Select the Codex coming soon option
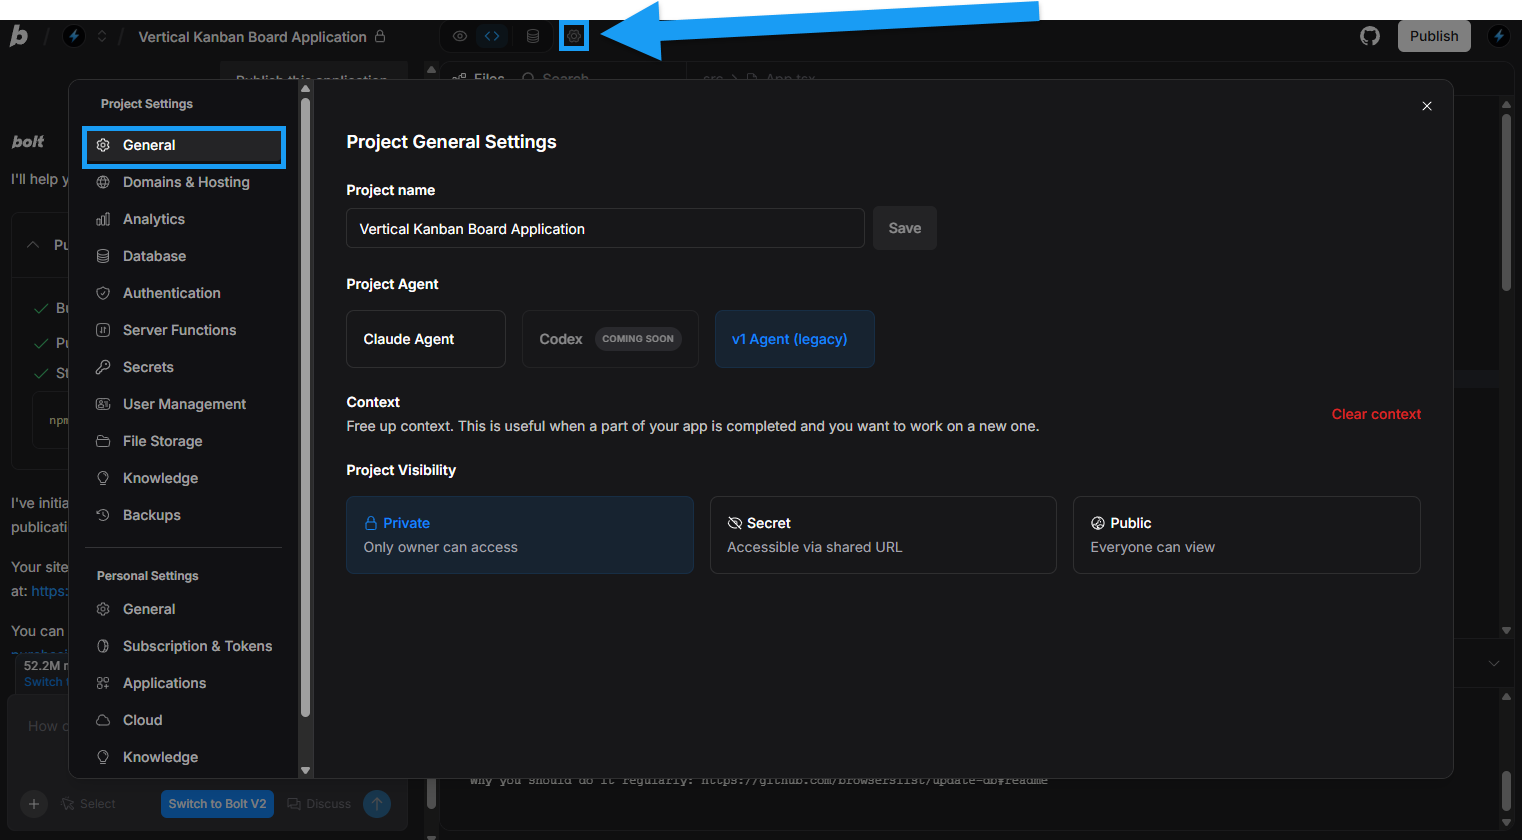1522x840 pixels. tap(610, 339)
